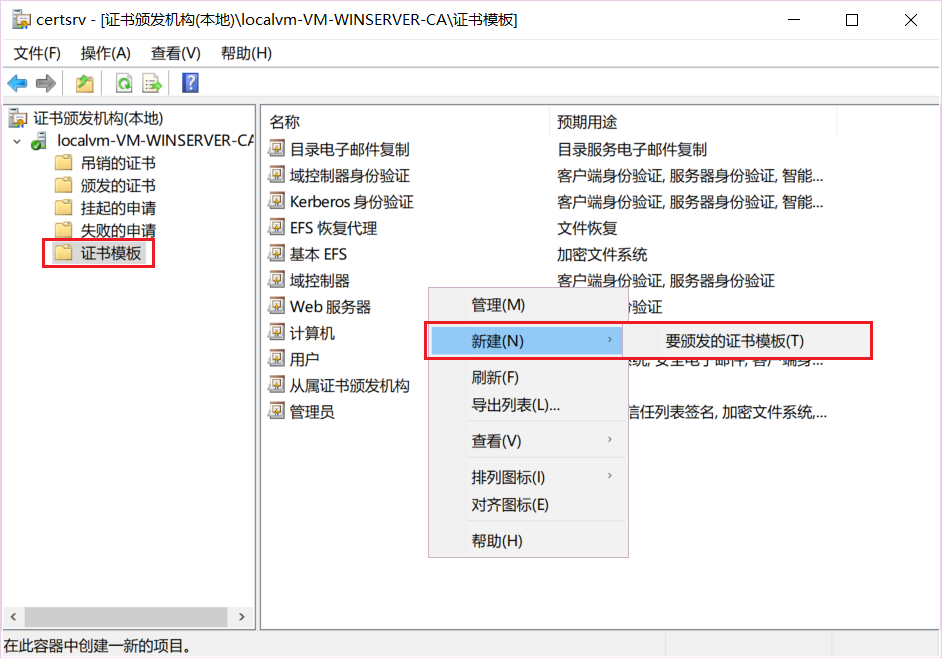Screen dimensions: 942x658
Task: Click the Refresh toolbar icon
Action: [x=123, y=82]
